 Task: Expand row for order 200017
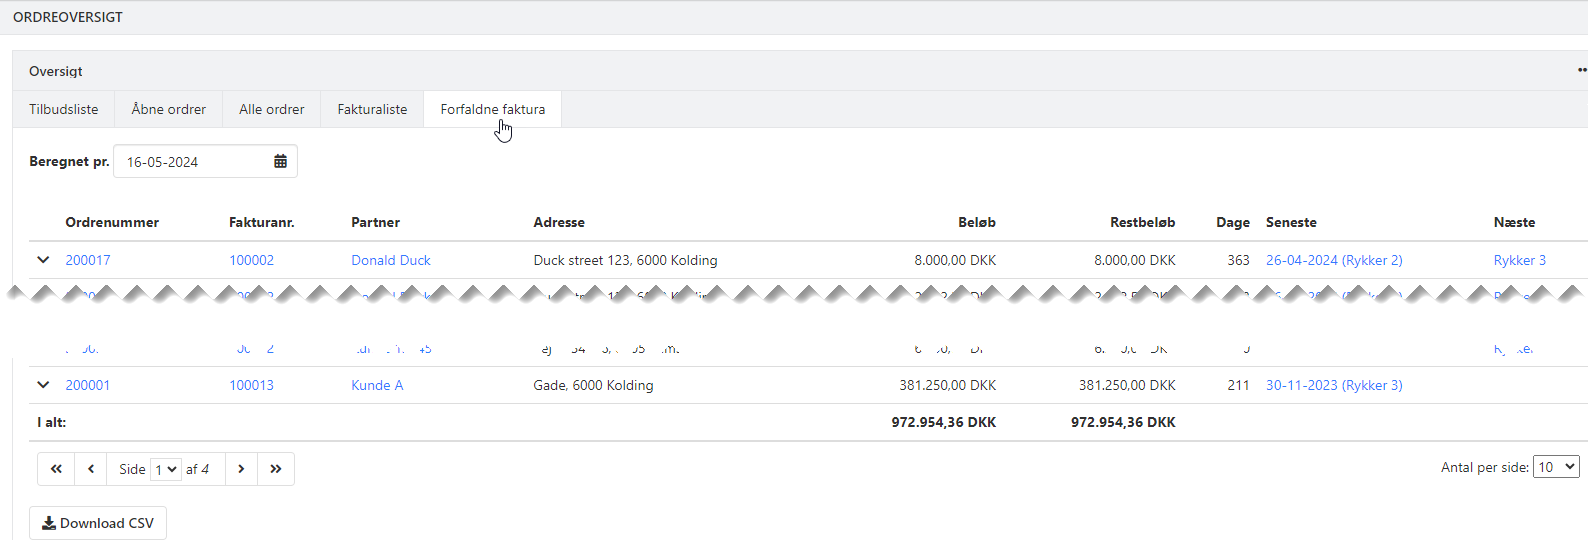coord(43,260)
